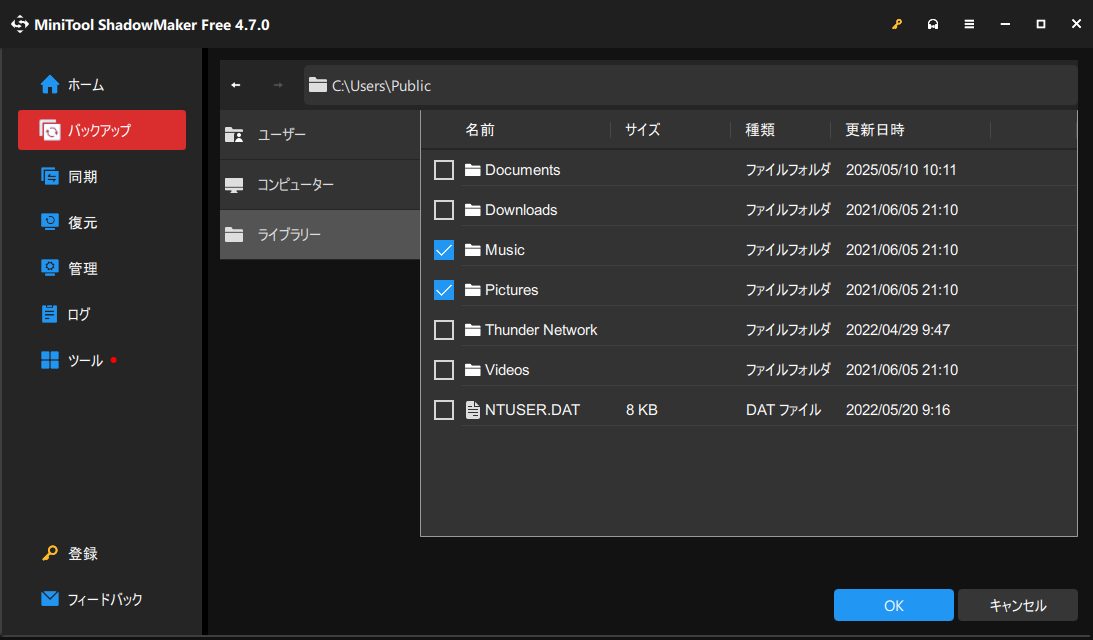1093x640 pixels.
Task: Click the 登録 key icon in sidebar
Action: point(49,554)
